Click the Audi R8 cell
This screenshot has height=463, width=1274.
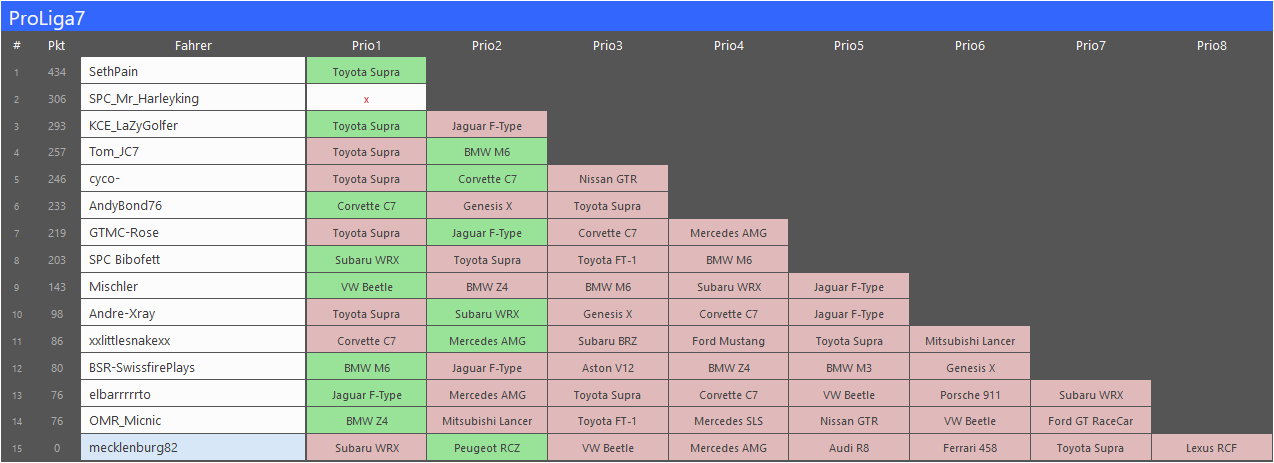pos(848,448)
